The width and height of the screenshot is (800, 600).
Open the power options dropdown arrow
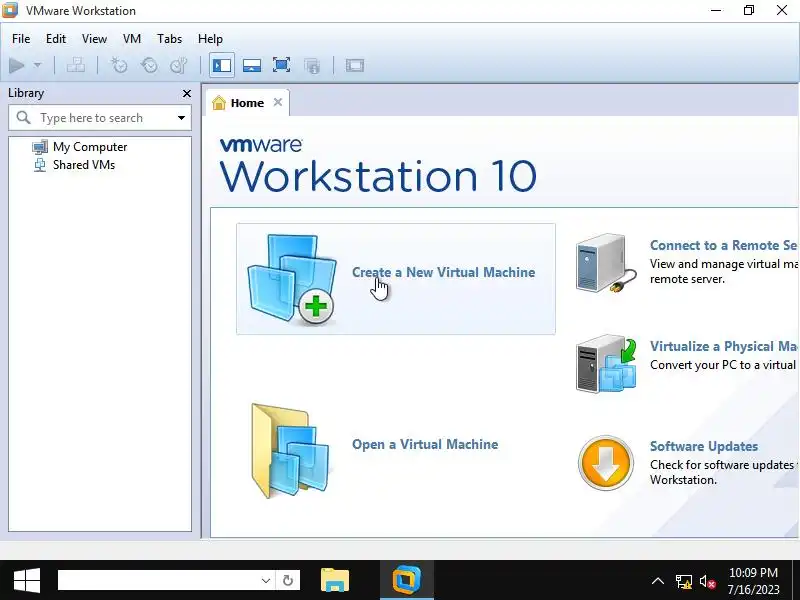tap(37, 65)
